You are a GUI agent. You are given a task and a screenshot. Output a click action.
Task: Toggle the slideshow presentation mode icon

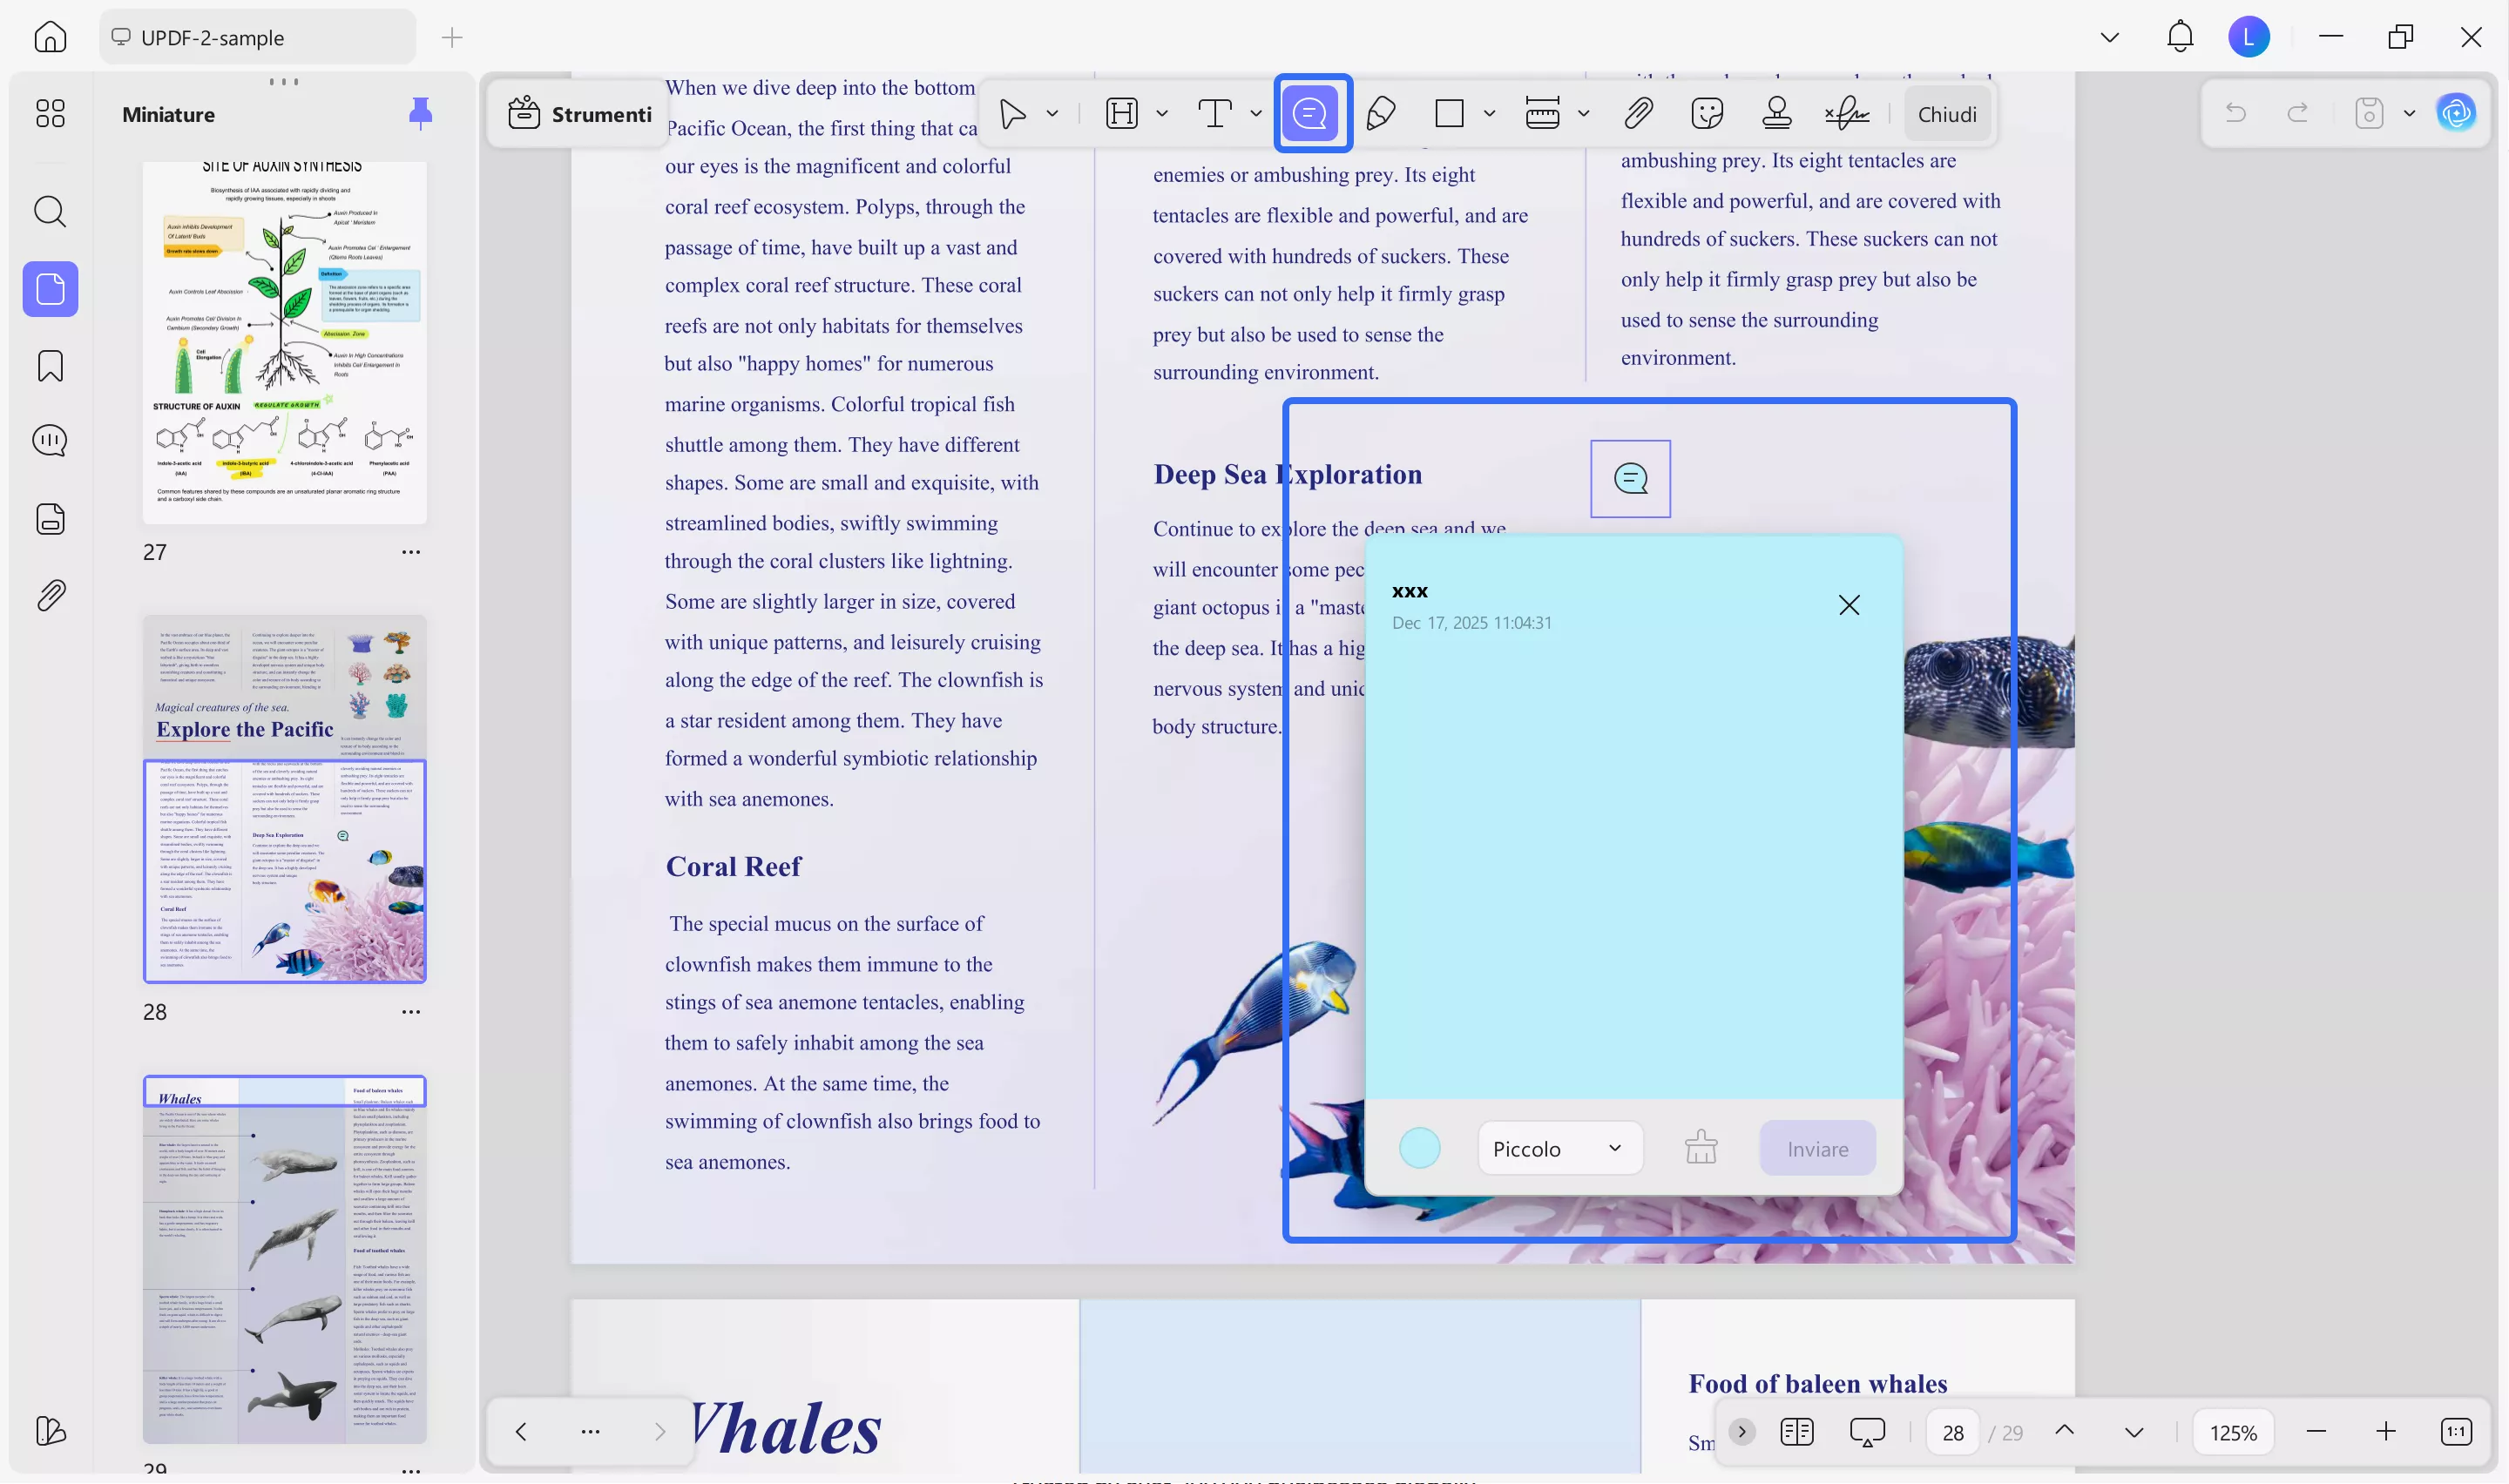point(1866,1432)
